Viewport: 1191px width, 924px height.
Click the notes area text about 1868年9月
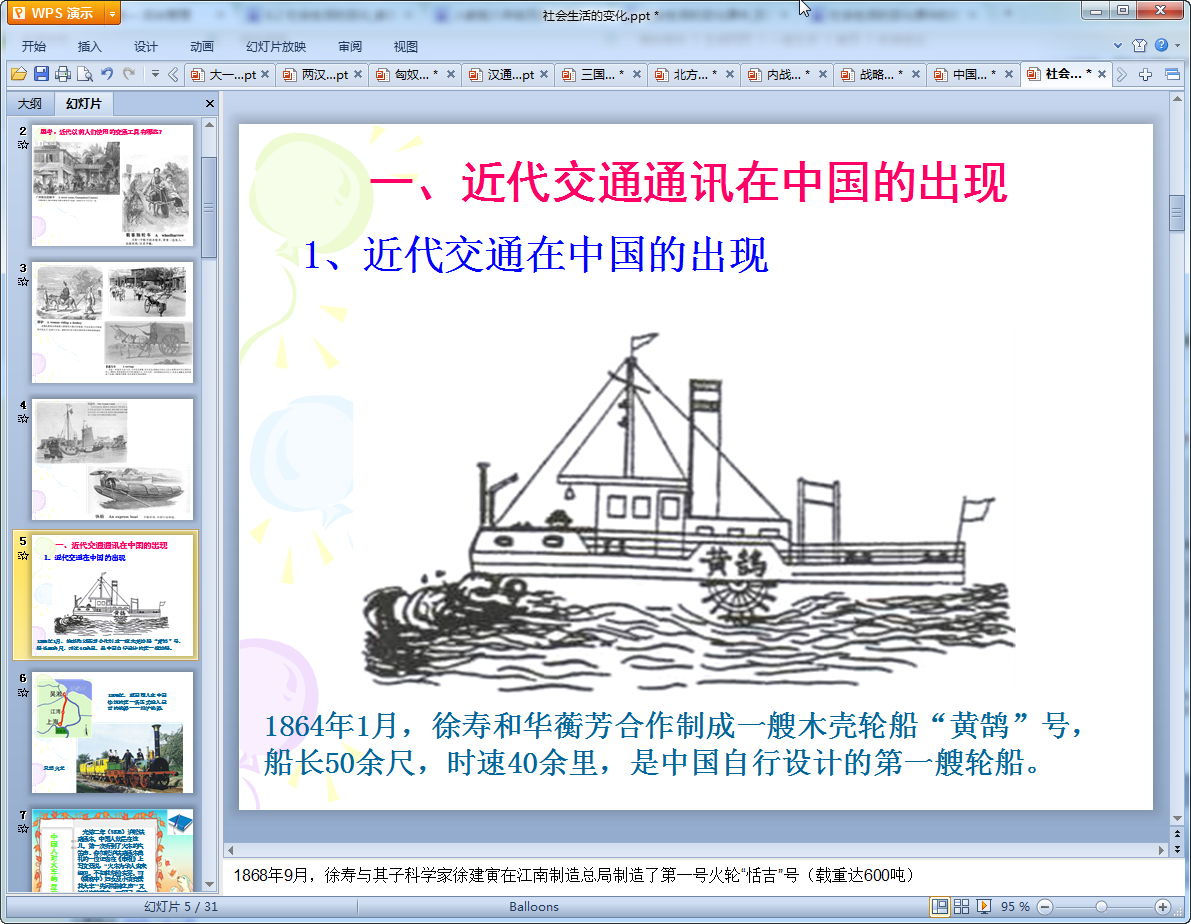coord(573,875)
